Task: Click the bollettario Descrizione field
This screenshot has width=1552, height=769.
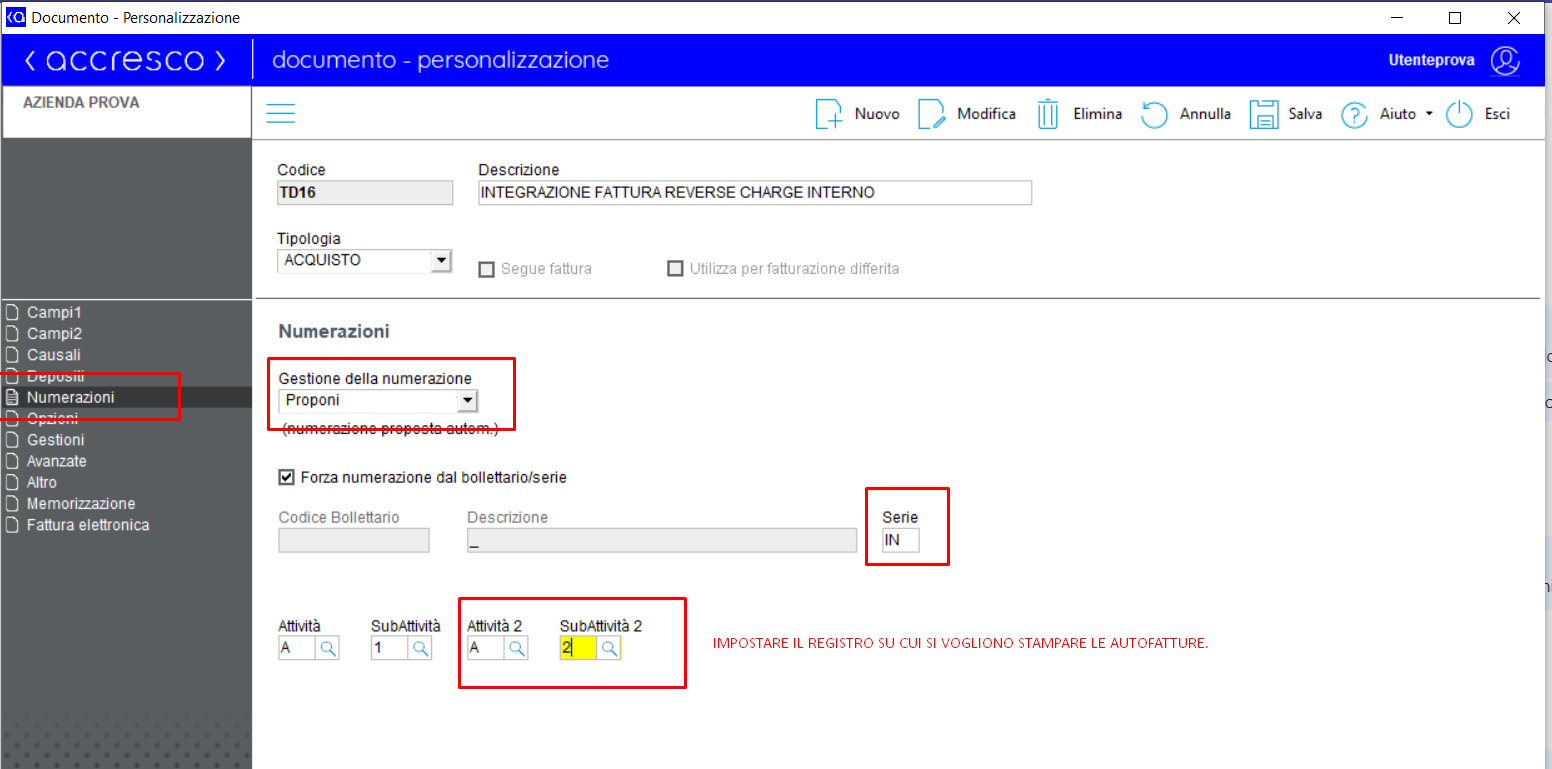Action: (x=662, y=540)
